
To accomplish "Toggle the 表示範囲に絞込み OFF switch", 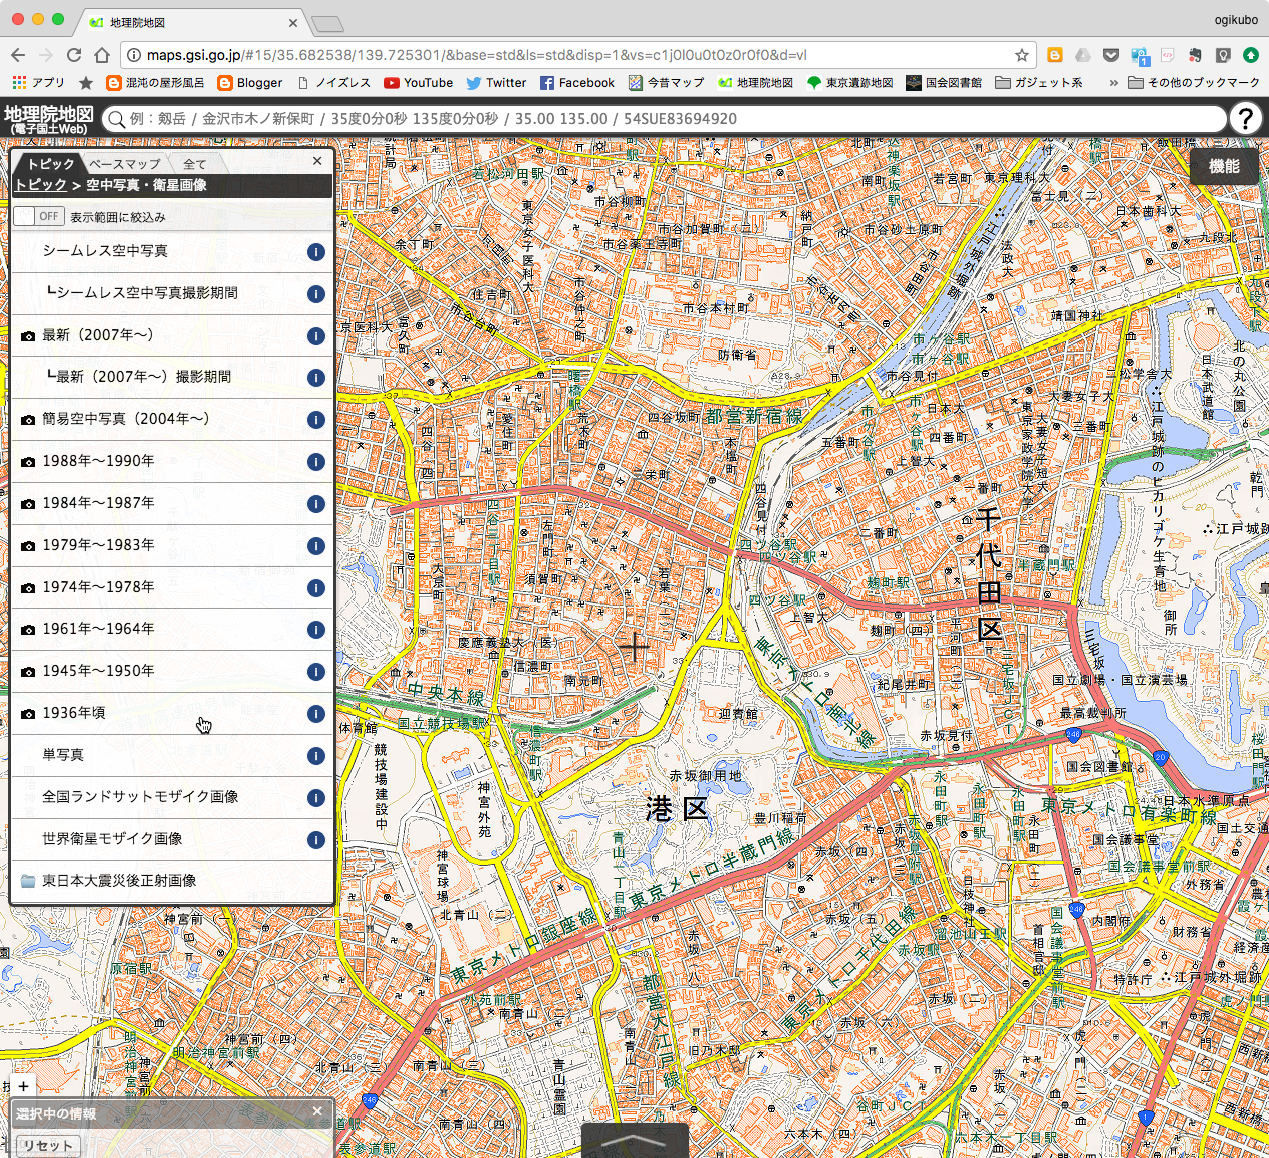I will coord(39,216).
